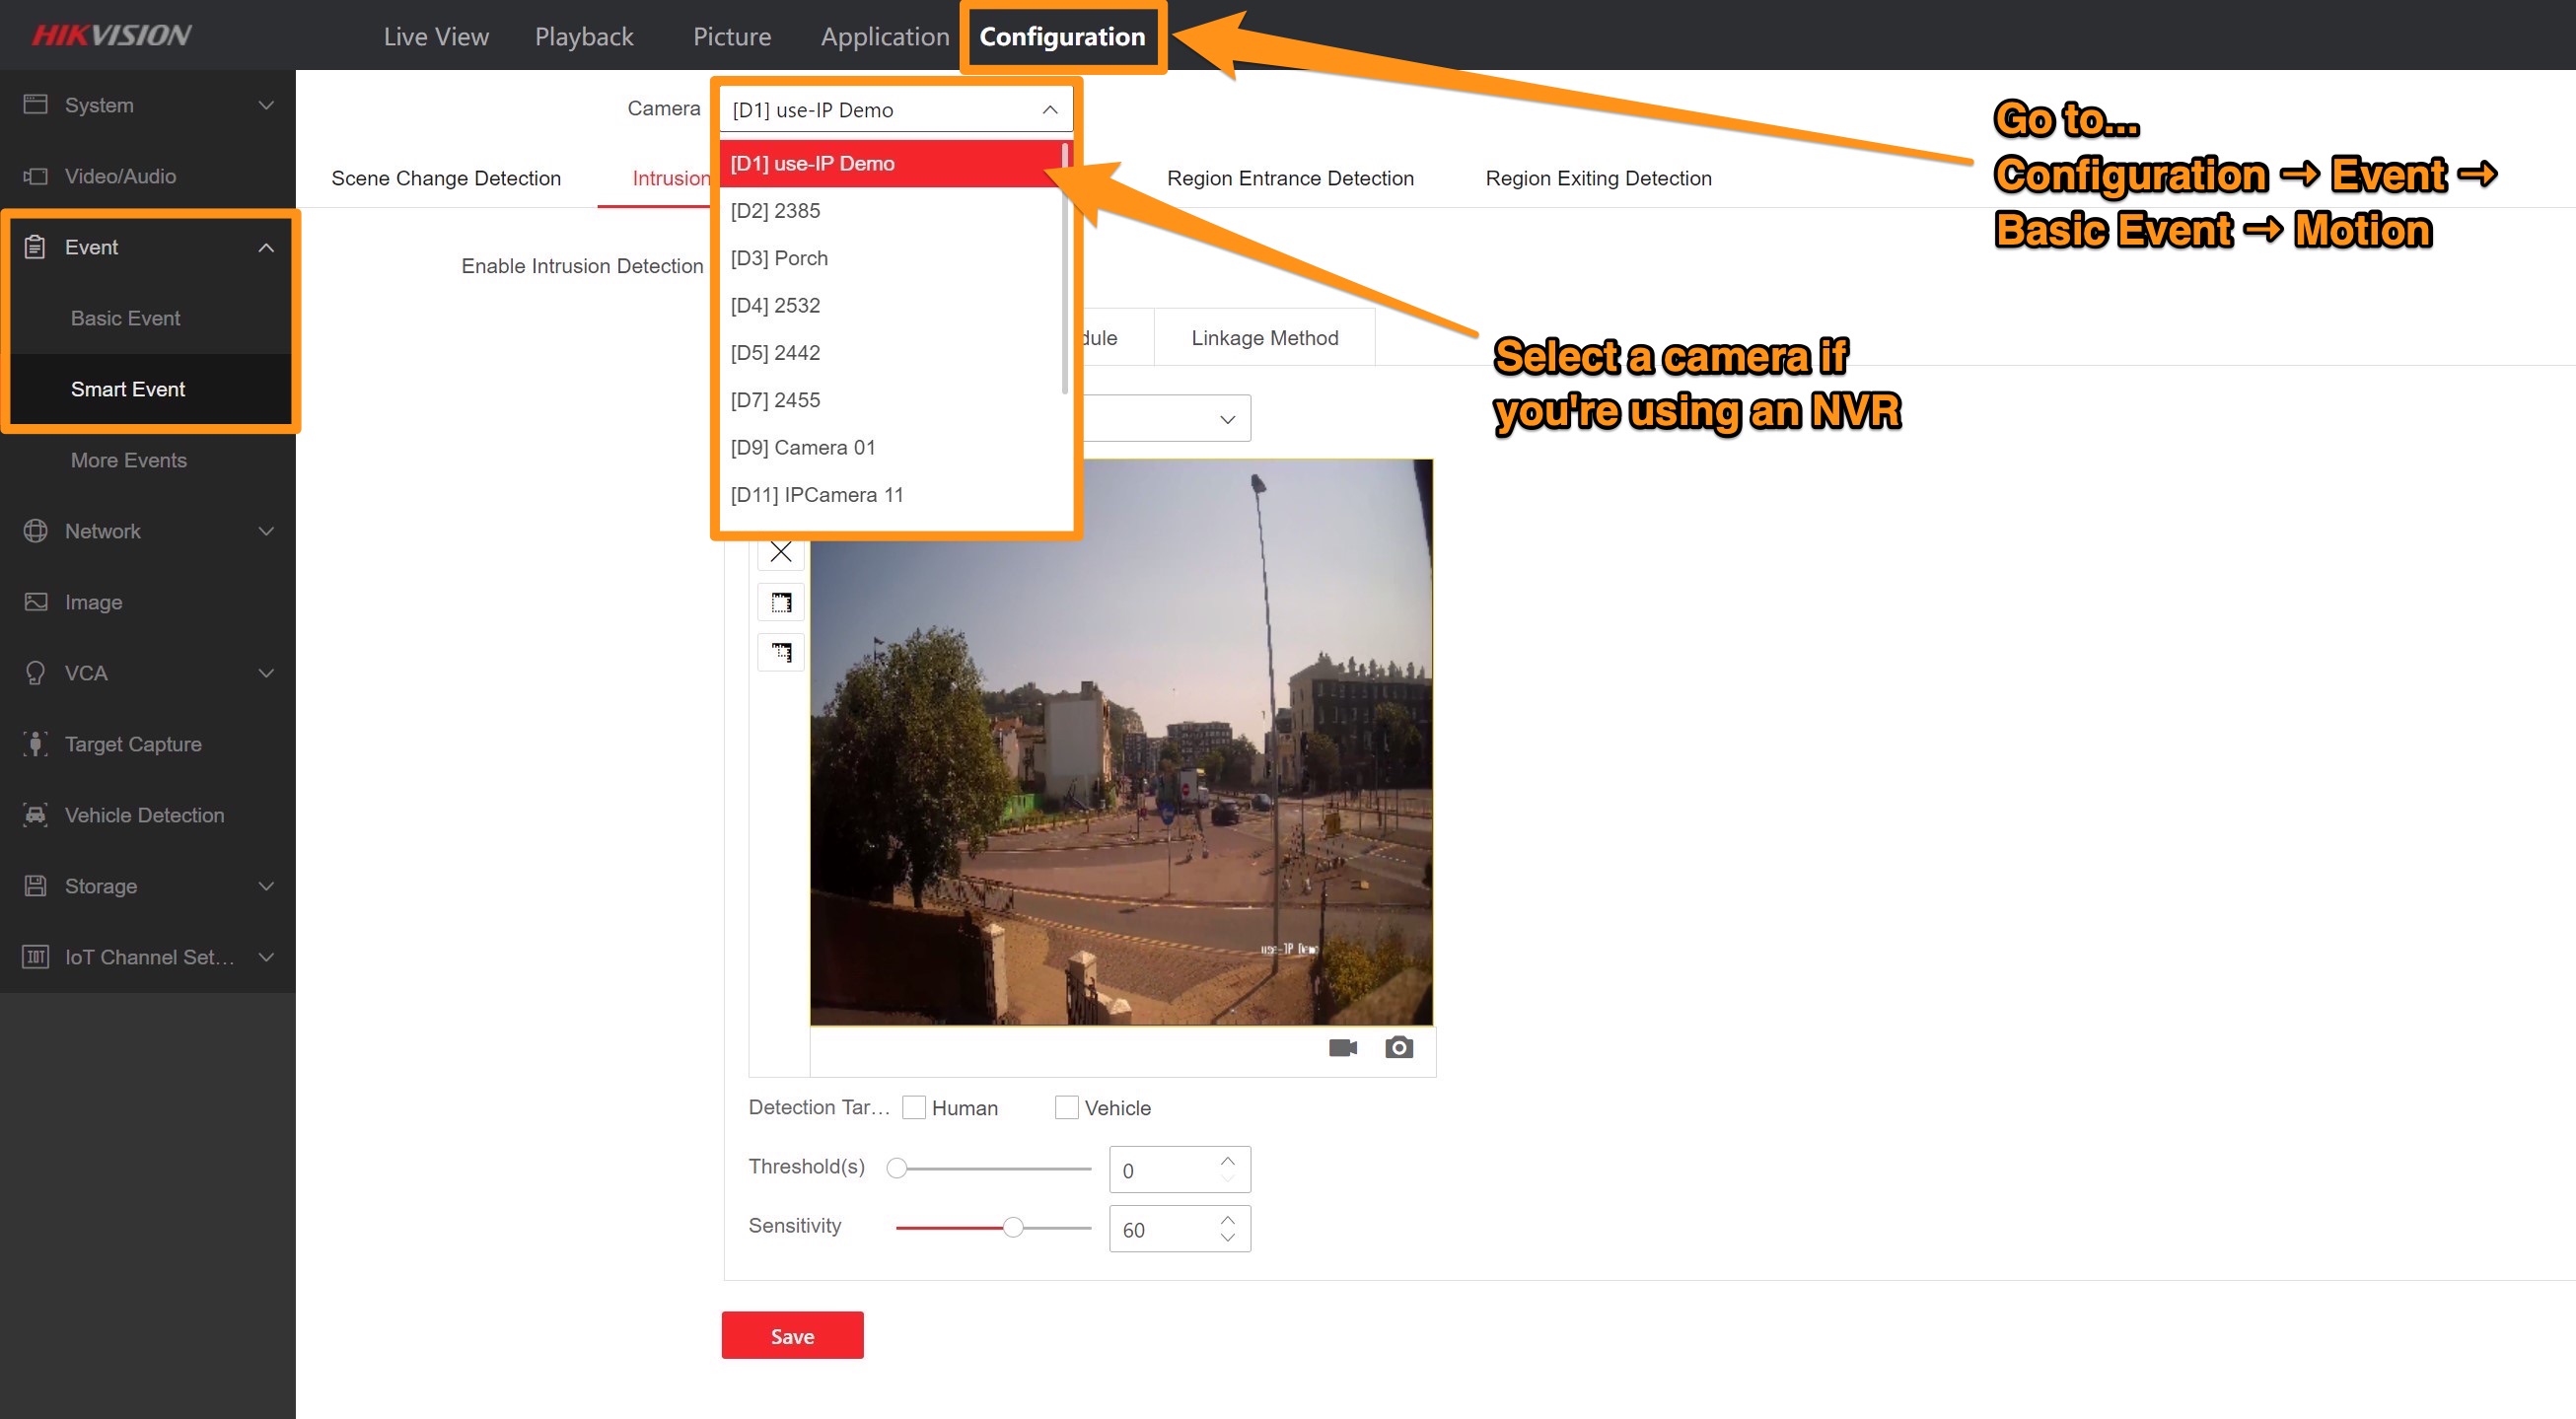Click the Sensitivity slider handle

click(1013, 1227)
